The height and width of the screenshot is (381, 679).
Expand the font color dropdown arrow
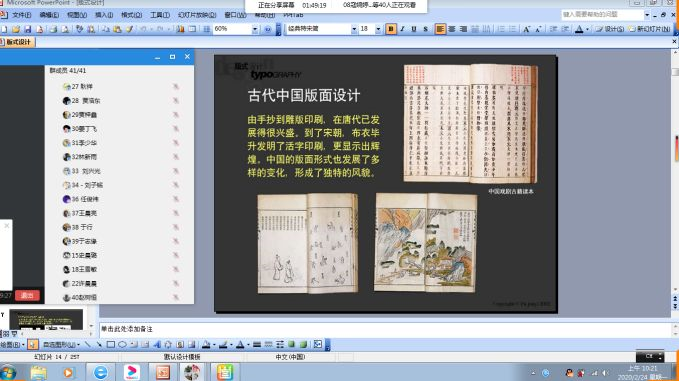point(587,29)
